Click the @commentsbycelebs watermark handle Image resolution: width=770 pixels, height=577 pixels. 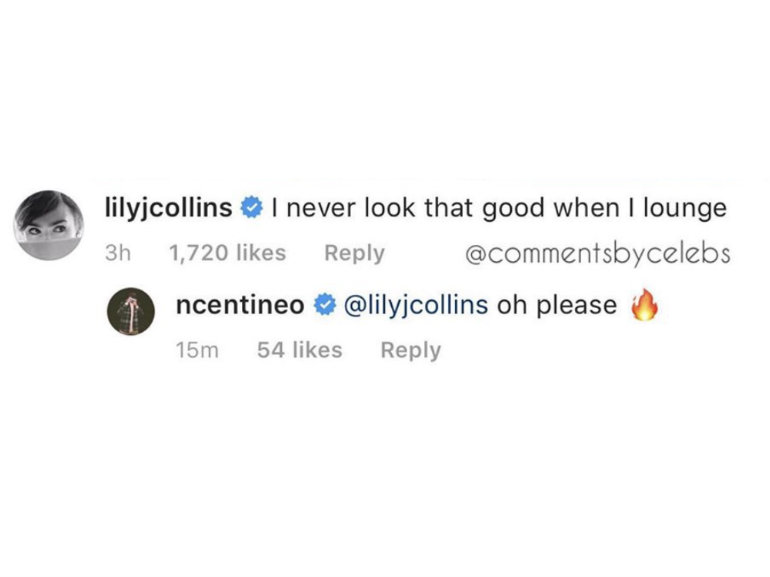[598, 253]
